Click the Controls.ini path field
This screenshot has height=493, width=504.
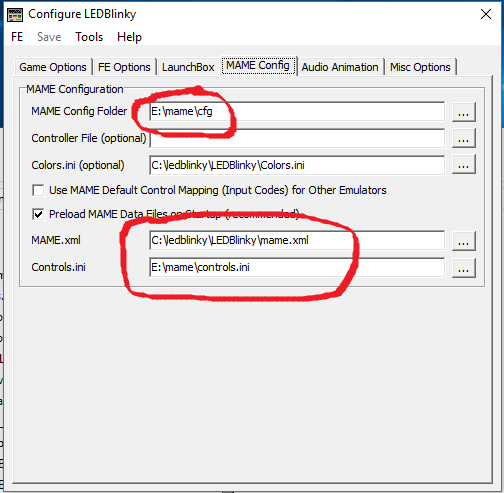pos(297,267)
